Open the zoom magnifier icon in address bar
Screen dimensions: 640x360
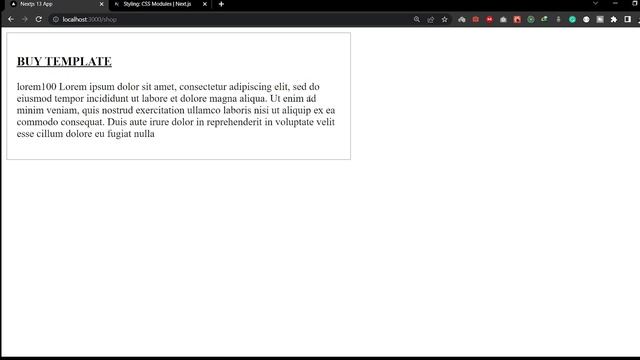click(416, 19)
